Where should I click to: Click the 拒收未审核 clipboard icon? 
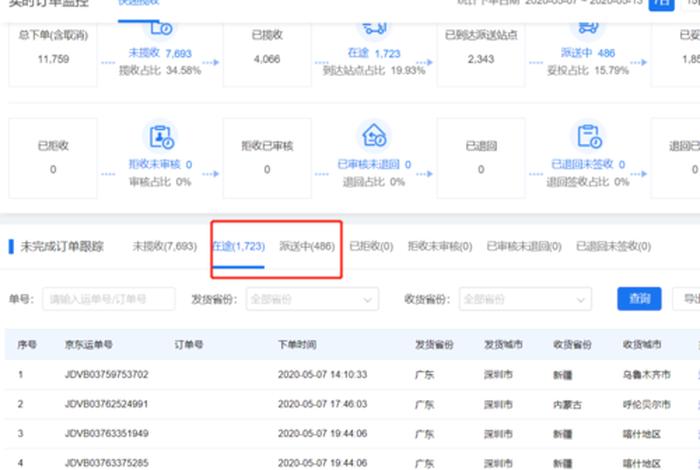(x=161, y=137)
